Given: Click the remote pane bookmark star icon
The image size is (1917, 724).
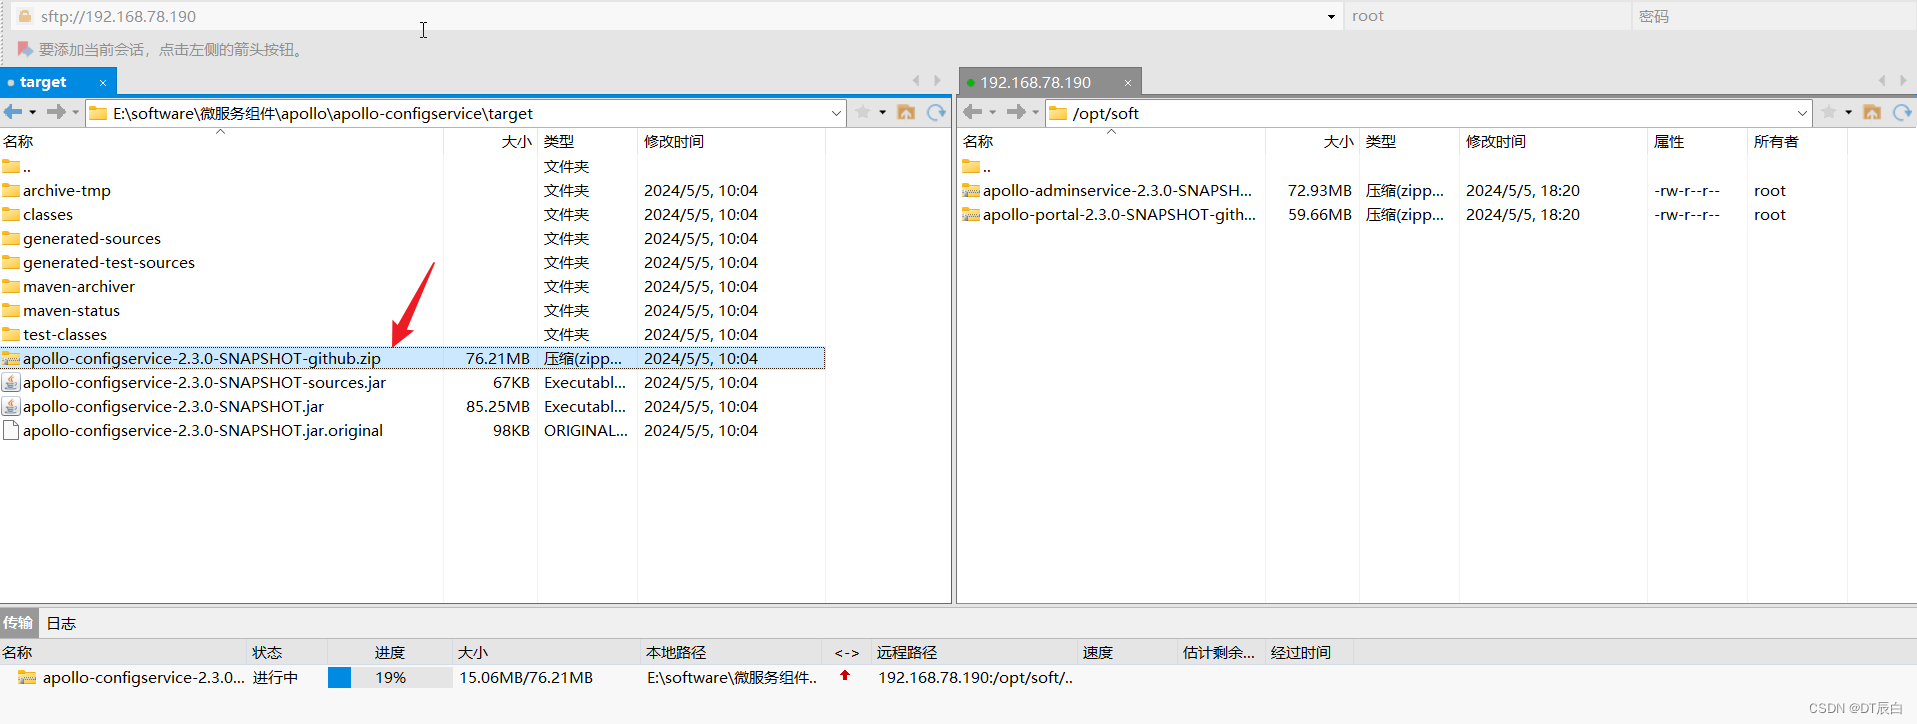Looking at the screenshot, I should tap(1829, 112).
